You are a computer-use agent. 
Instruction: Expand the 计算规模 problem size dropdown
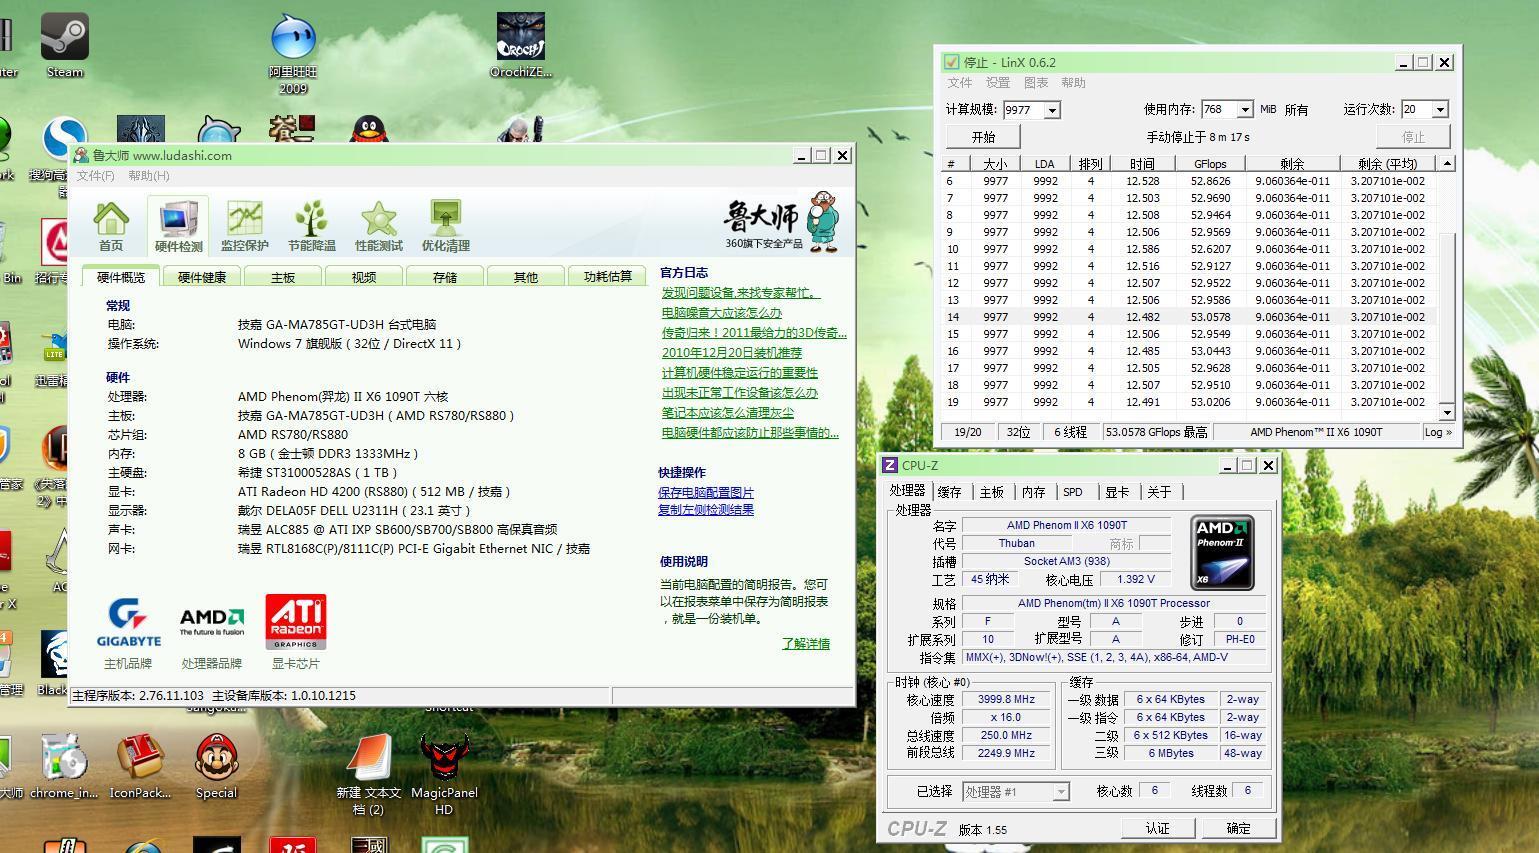1052,110
